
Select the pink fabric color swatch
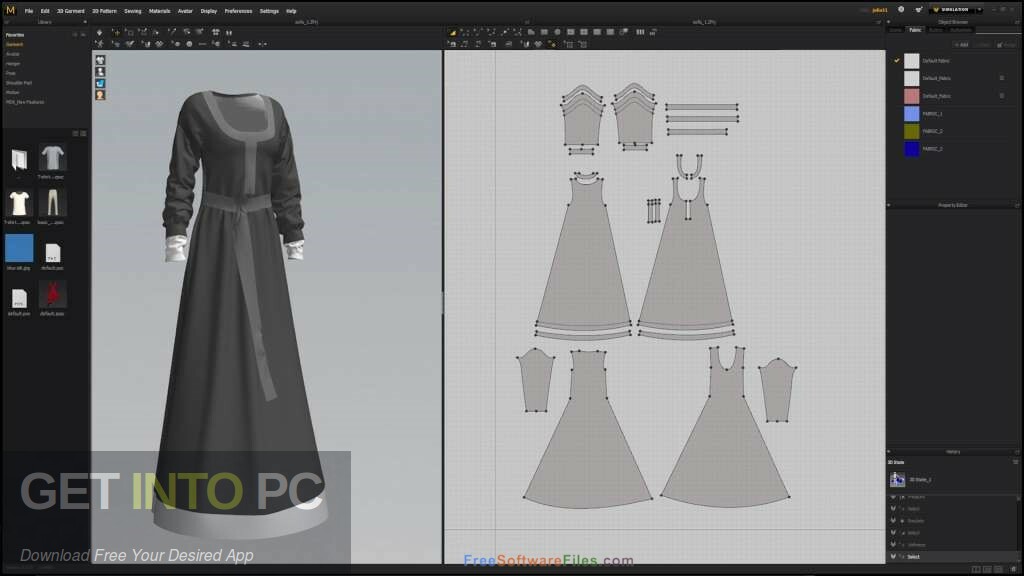coord(912,96)
